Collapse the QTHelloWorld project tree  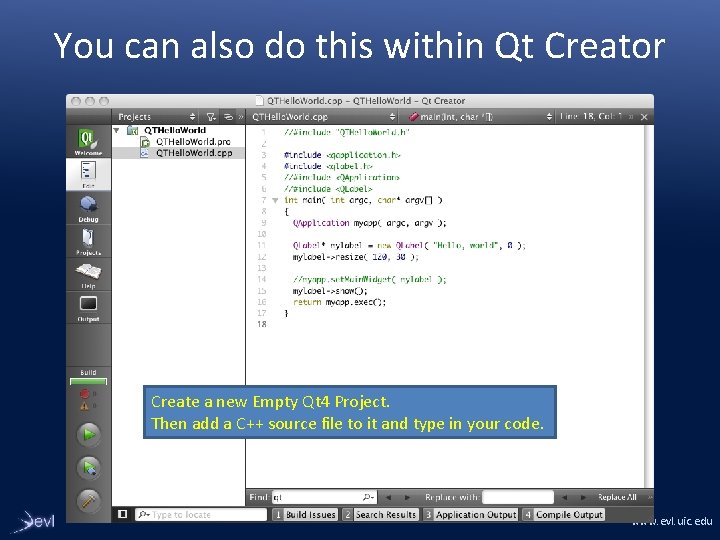[x=117, y=130]
